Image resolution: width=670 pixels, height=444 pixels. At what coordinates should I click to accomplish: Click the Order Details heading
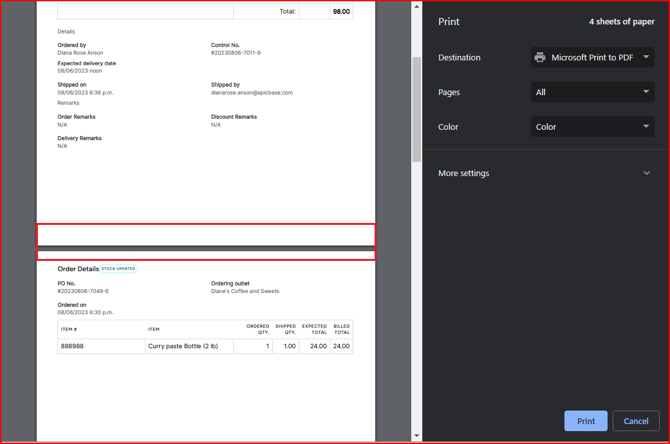tap(78, 269)
